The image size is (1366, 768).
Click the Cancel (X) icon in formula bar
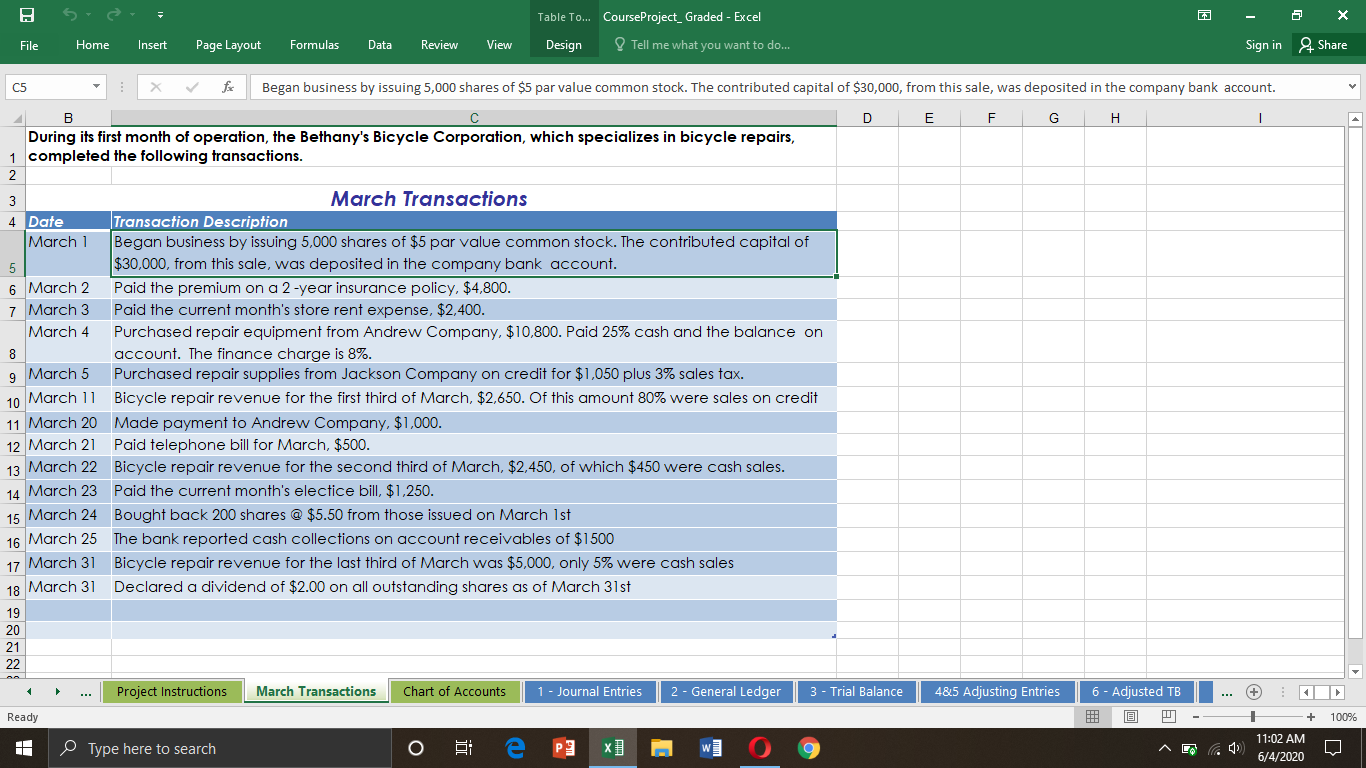point(155,87)
